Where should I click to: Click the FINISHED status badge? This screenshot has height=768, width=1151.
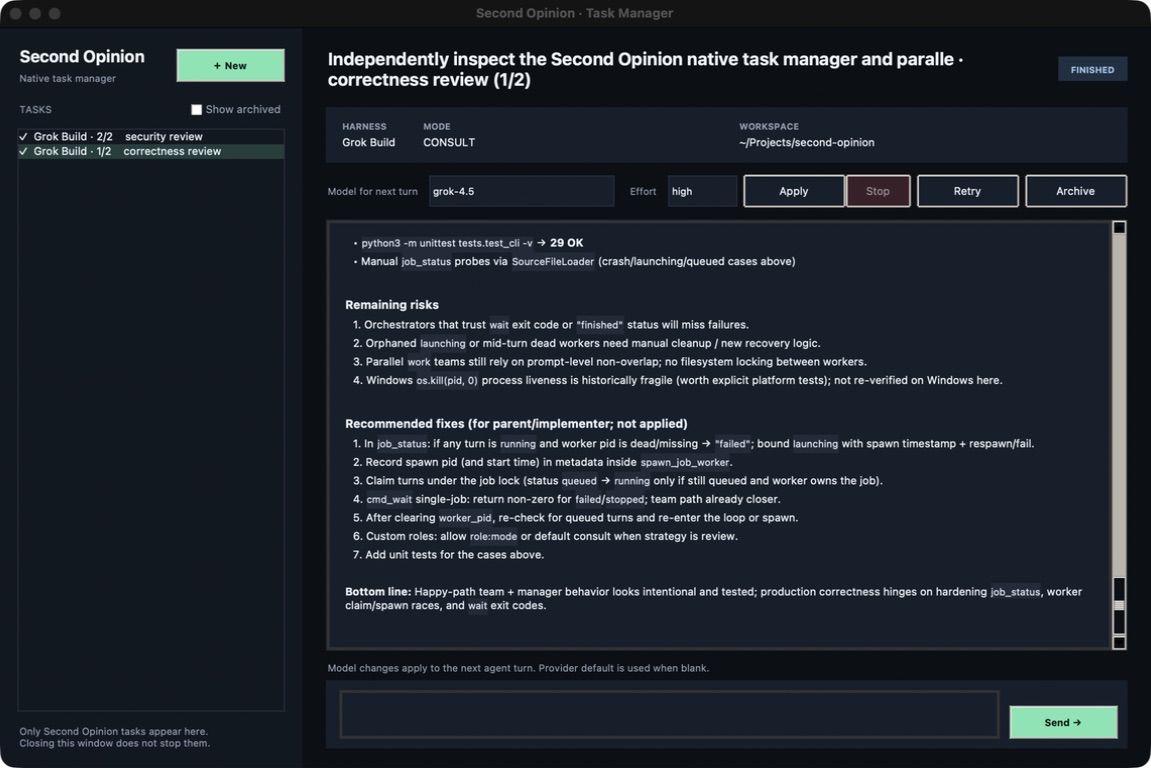(x=1092, y=70)
